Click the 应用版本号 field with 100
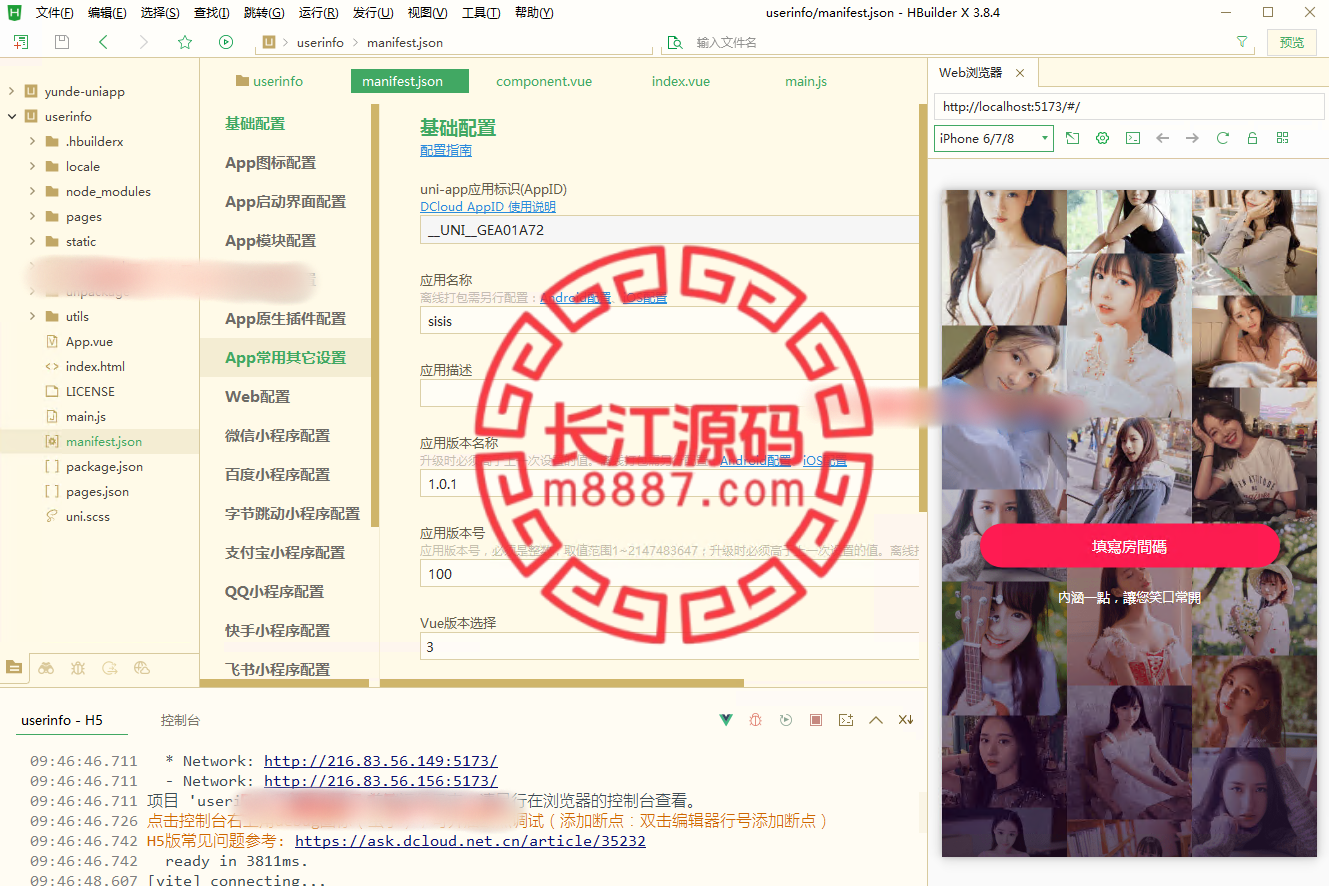This screenshot has width=1329, height=886. [669, 573]
